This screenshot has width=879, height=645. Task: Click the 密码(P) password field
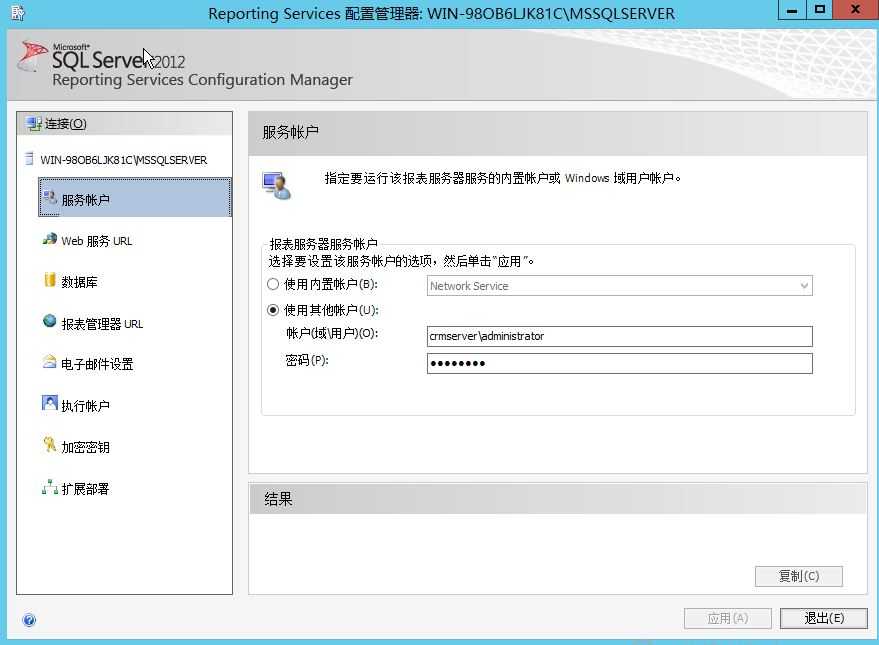(x=619, y=363)
